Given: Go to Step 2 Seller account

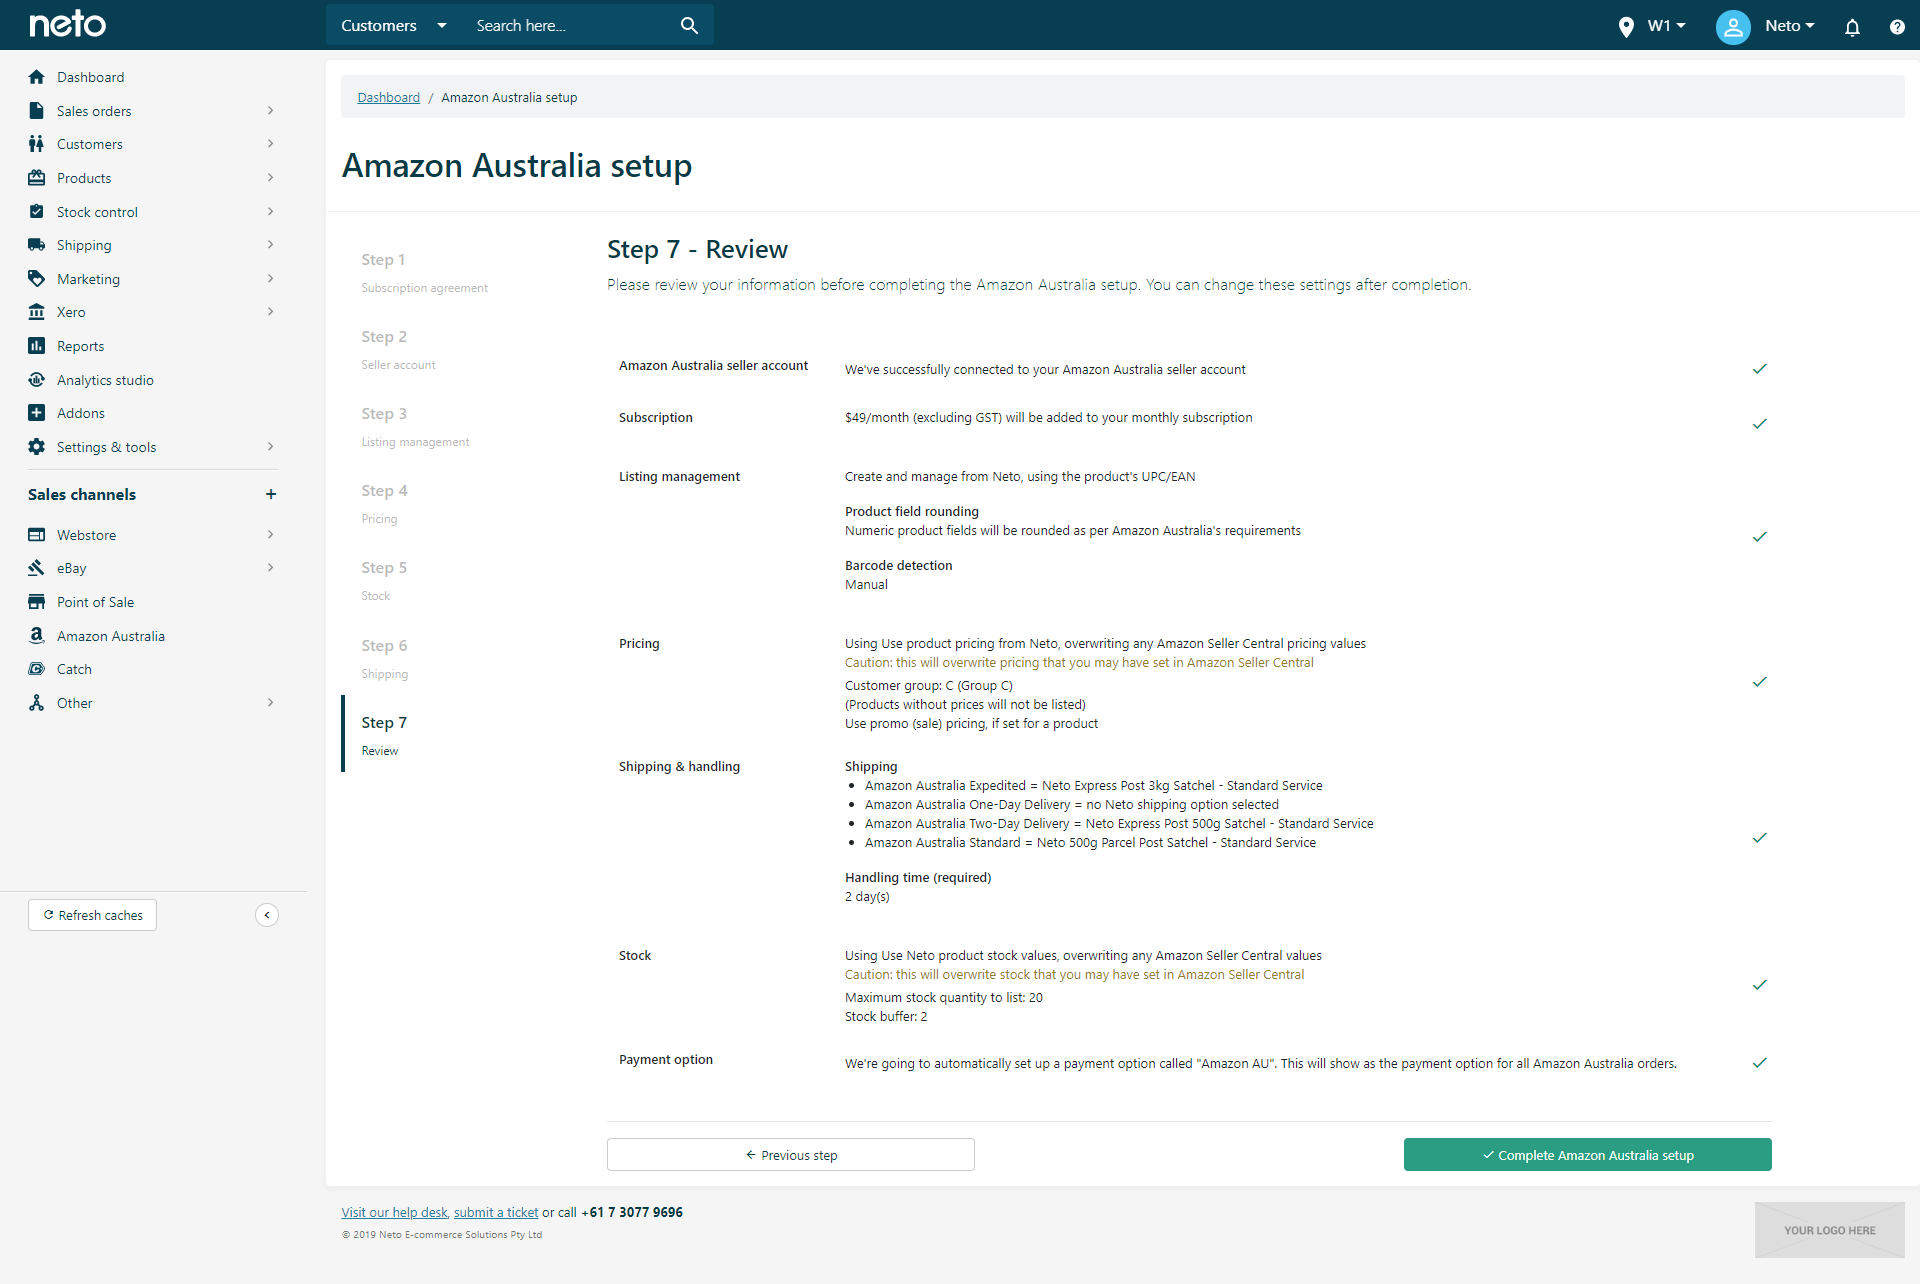Looking at the screenshot, I should click(x=398, y=349).
